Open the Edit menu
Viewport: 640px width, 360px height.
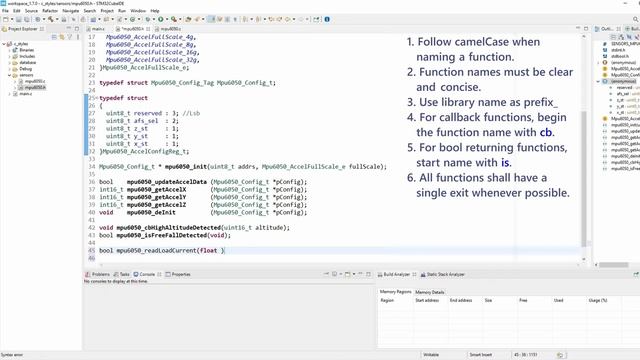pyautogui.click(x=17, y=11)
